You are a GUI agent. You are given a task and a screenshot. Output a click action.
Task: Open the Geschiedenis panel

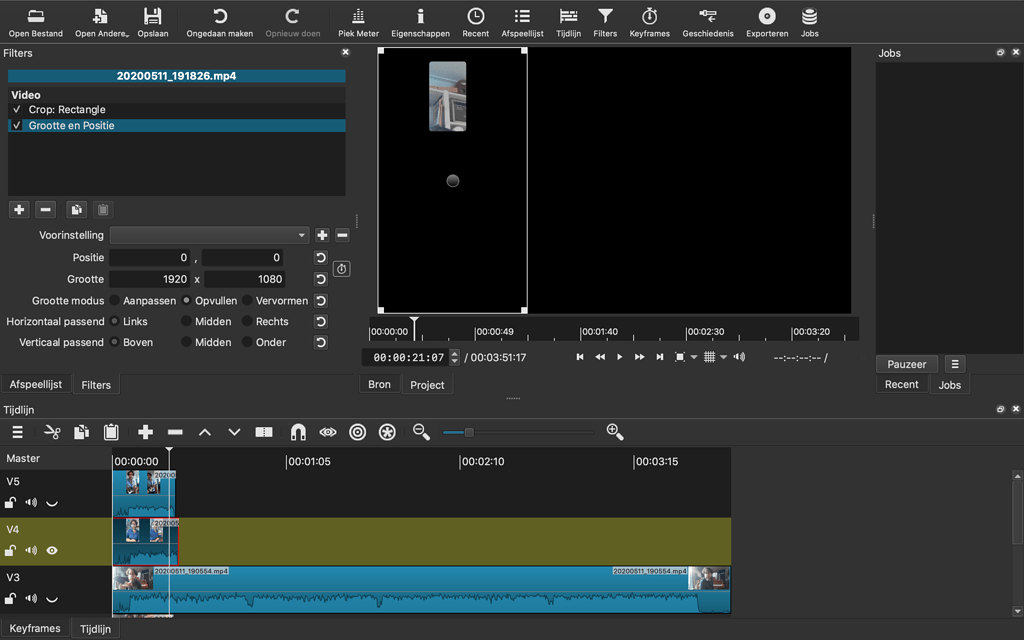pyautogui.click(x=707, y=20)
